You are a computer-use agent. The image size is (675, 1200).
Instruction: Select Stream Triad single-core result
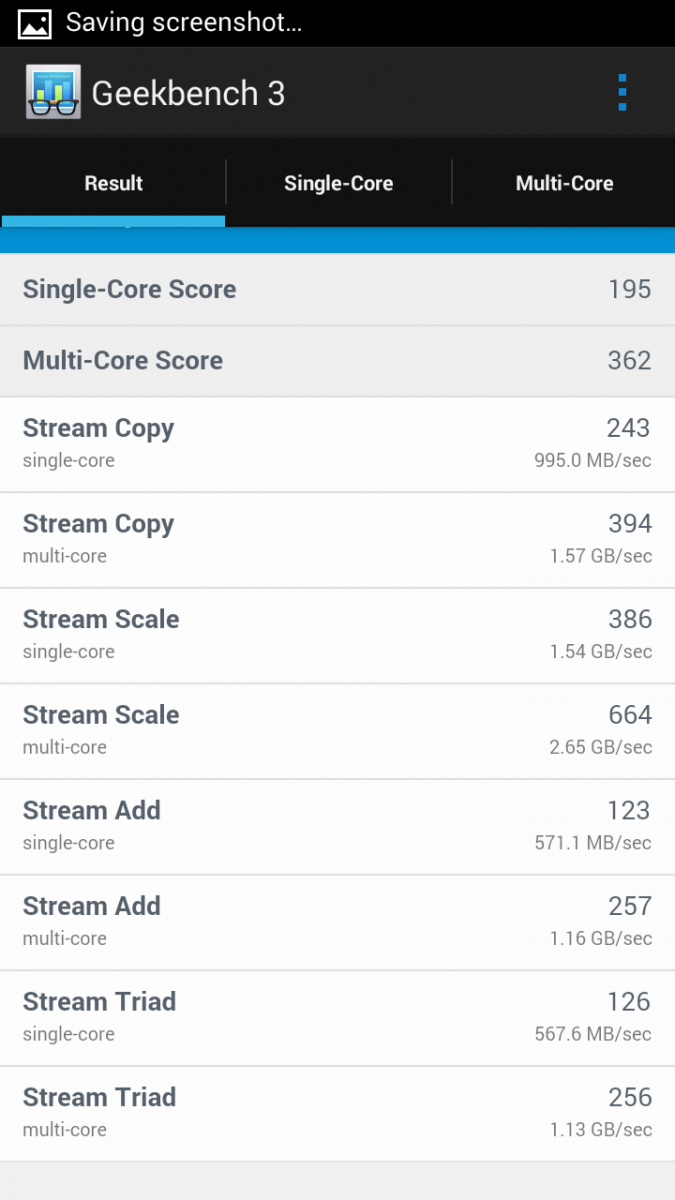pos(337,1018)
